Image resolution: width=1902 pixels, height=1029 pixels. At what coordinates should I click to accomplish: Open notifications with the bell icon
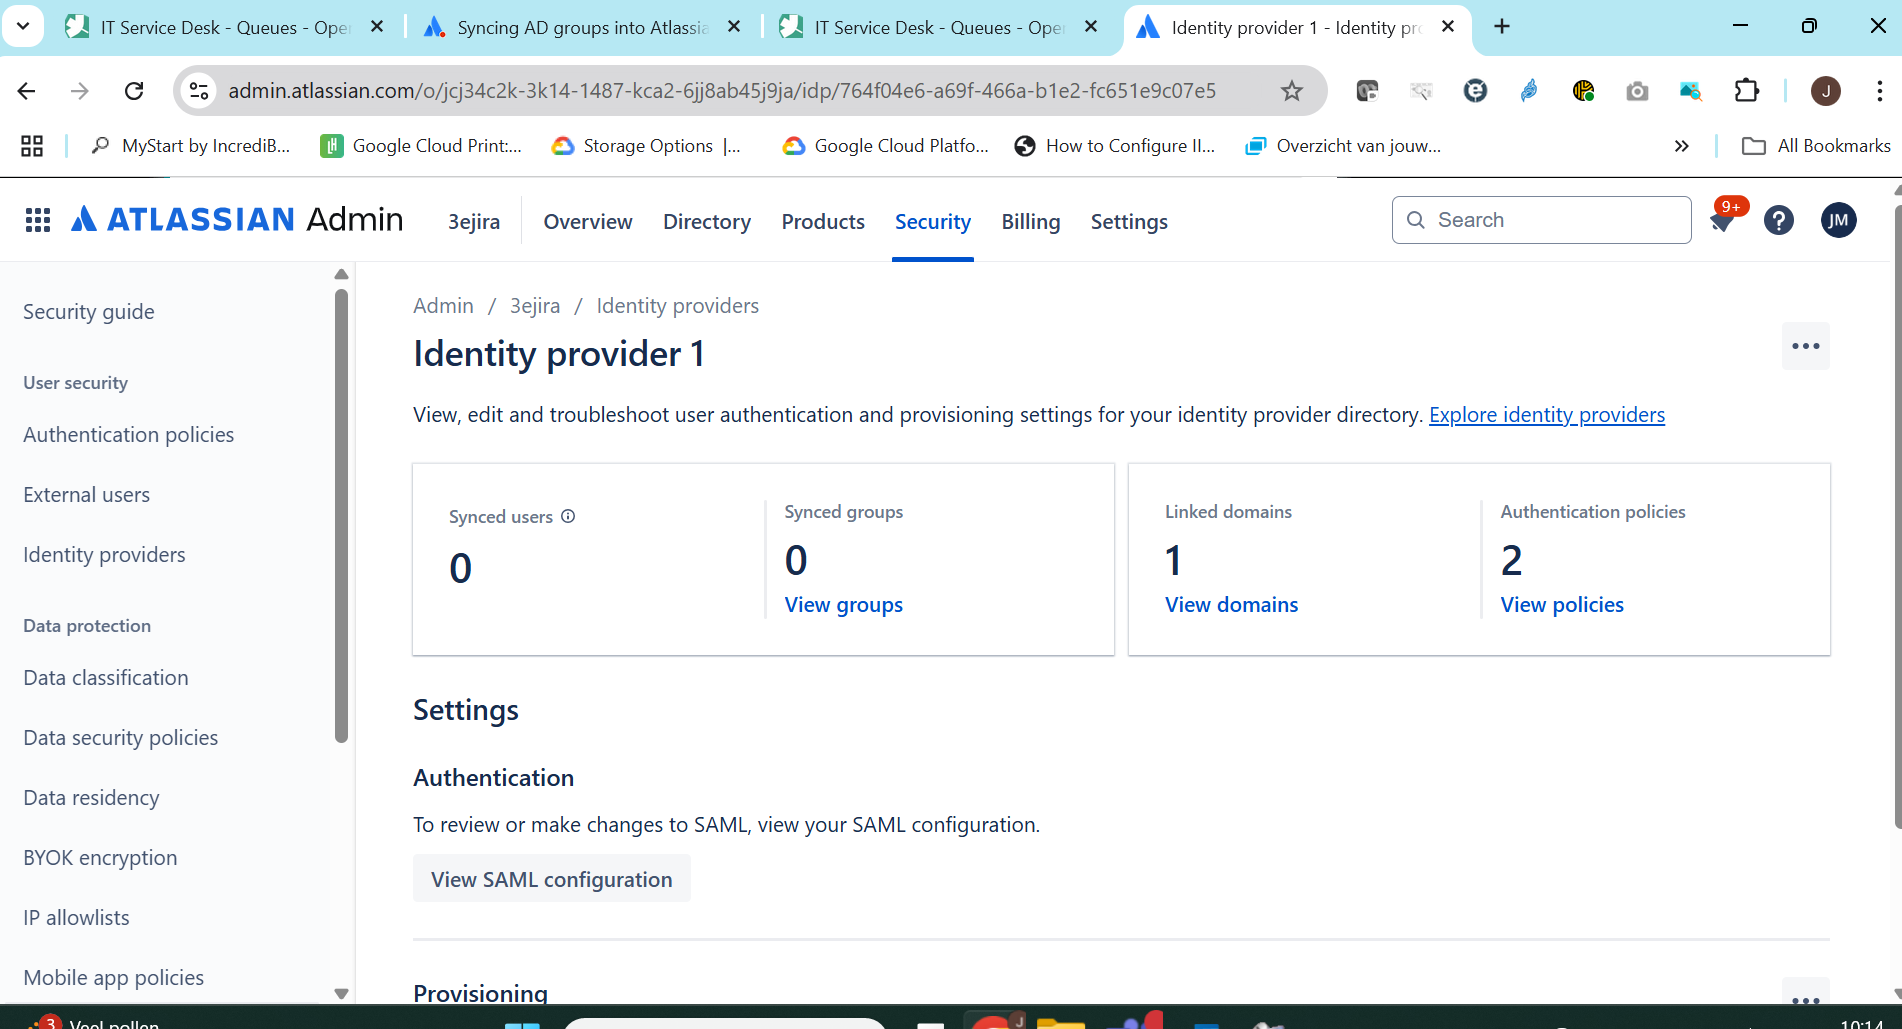point(1722,220)
